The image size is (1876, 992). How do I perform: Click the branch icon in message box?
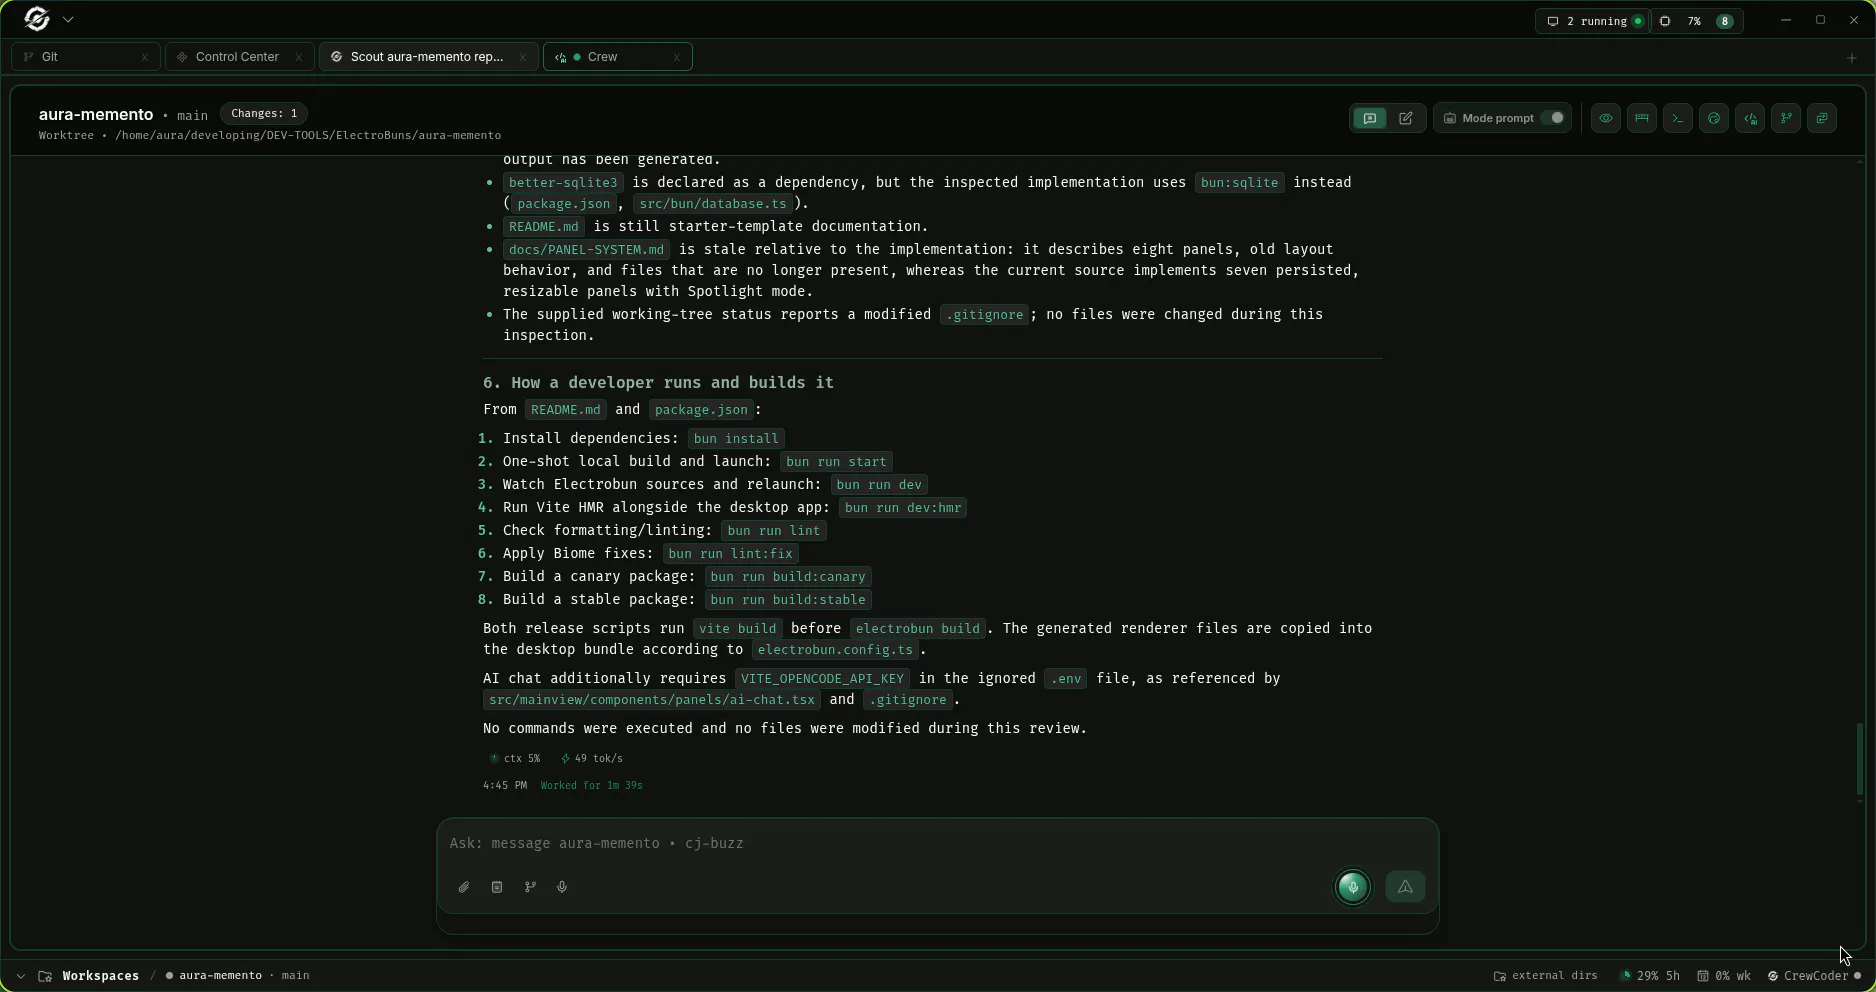(530, 887)
